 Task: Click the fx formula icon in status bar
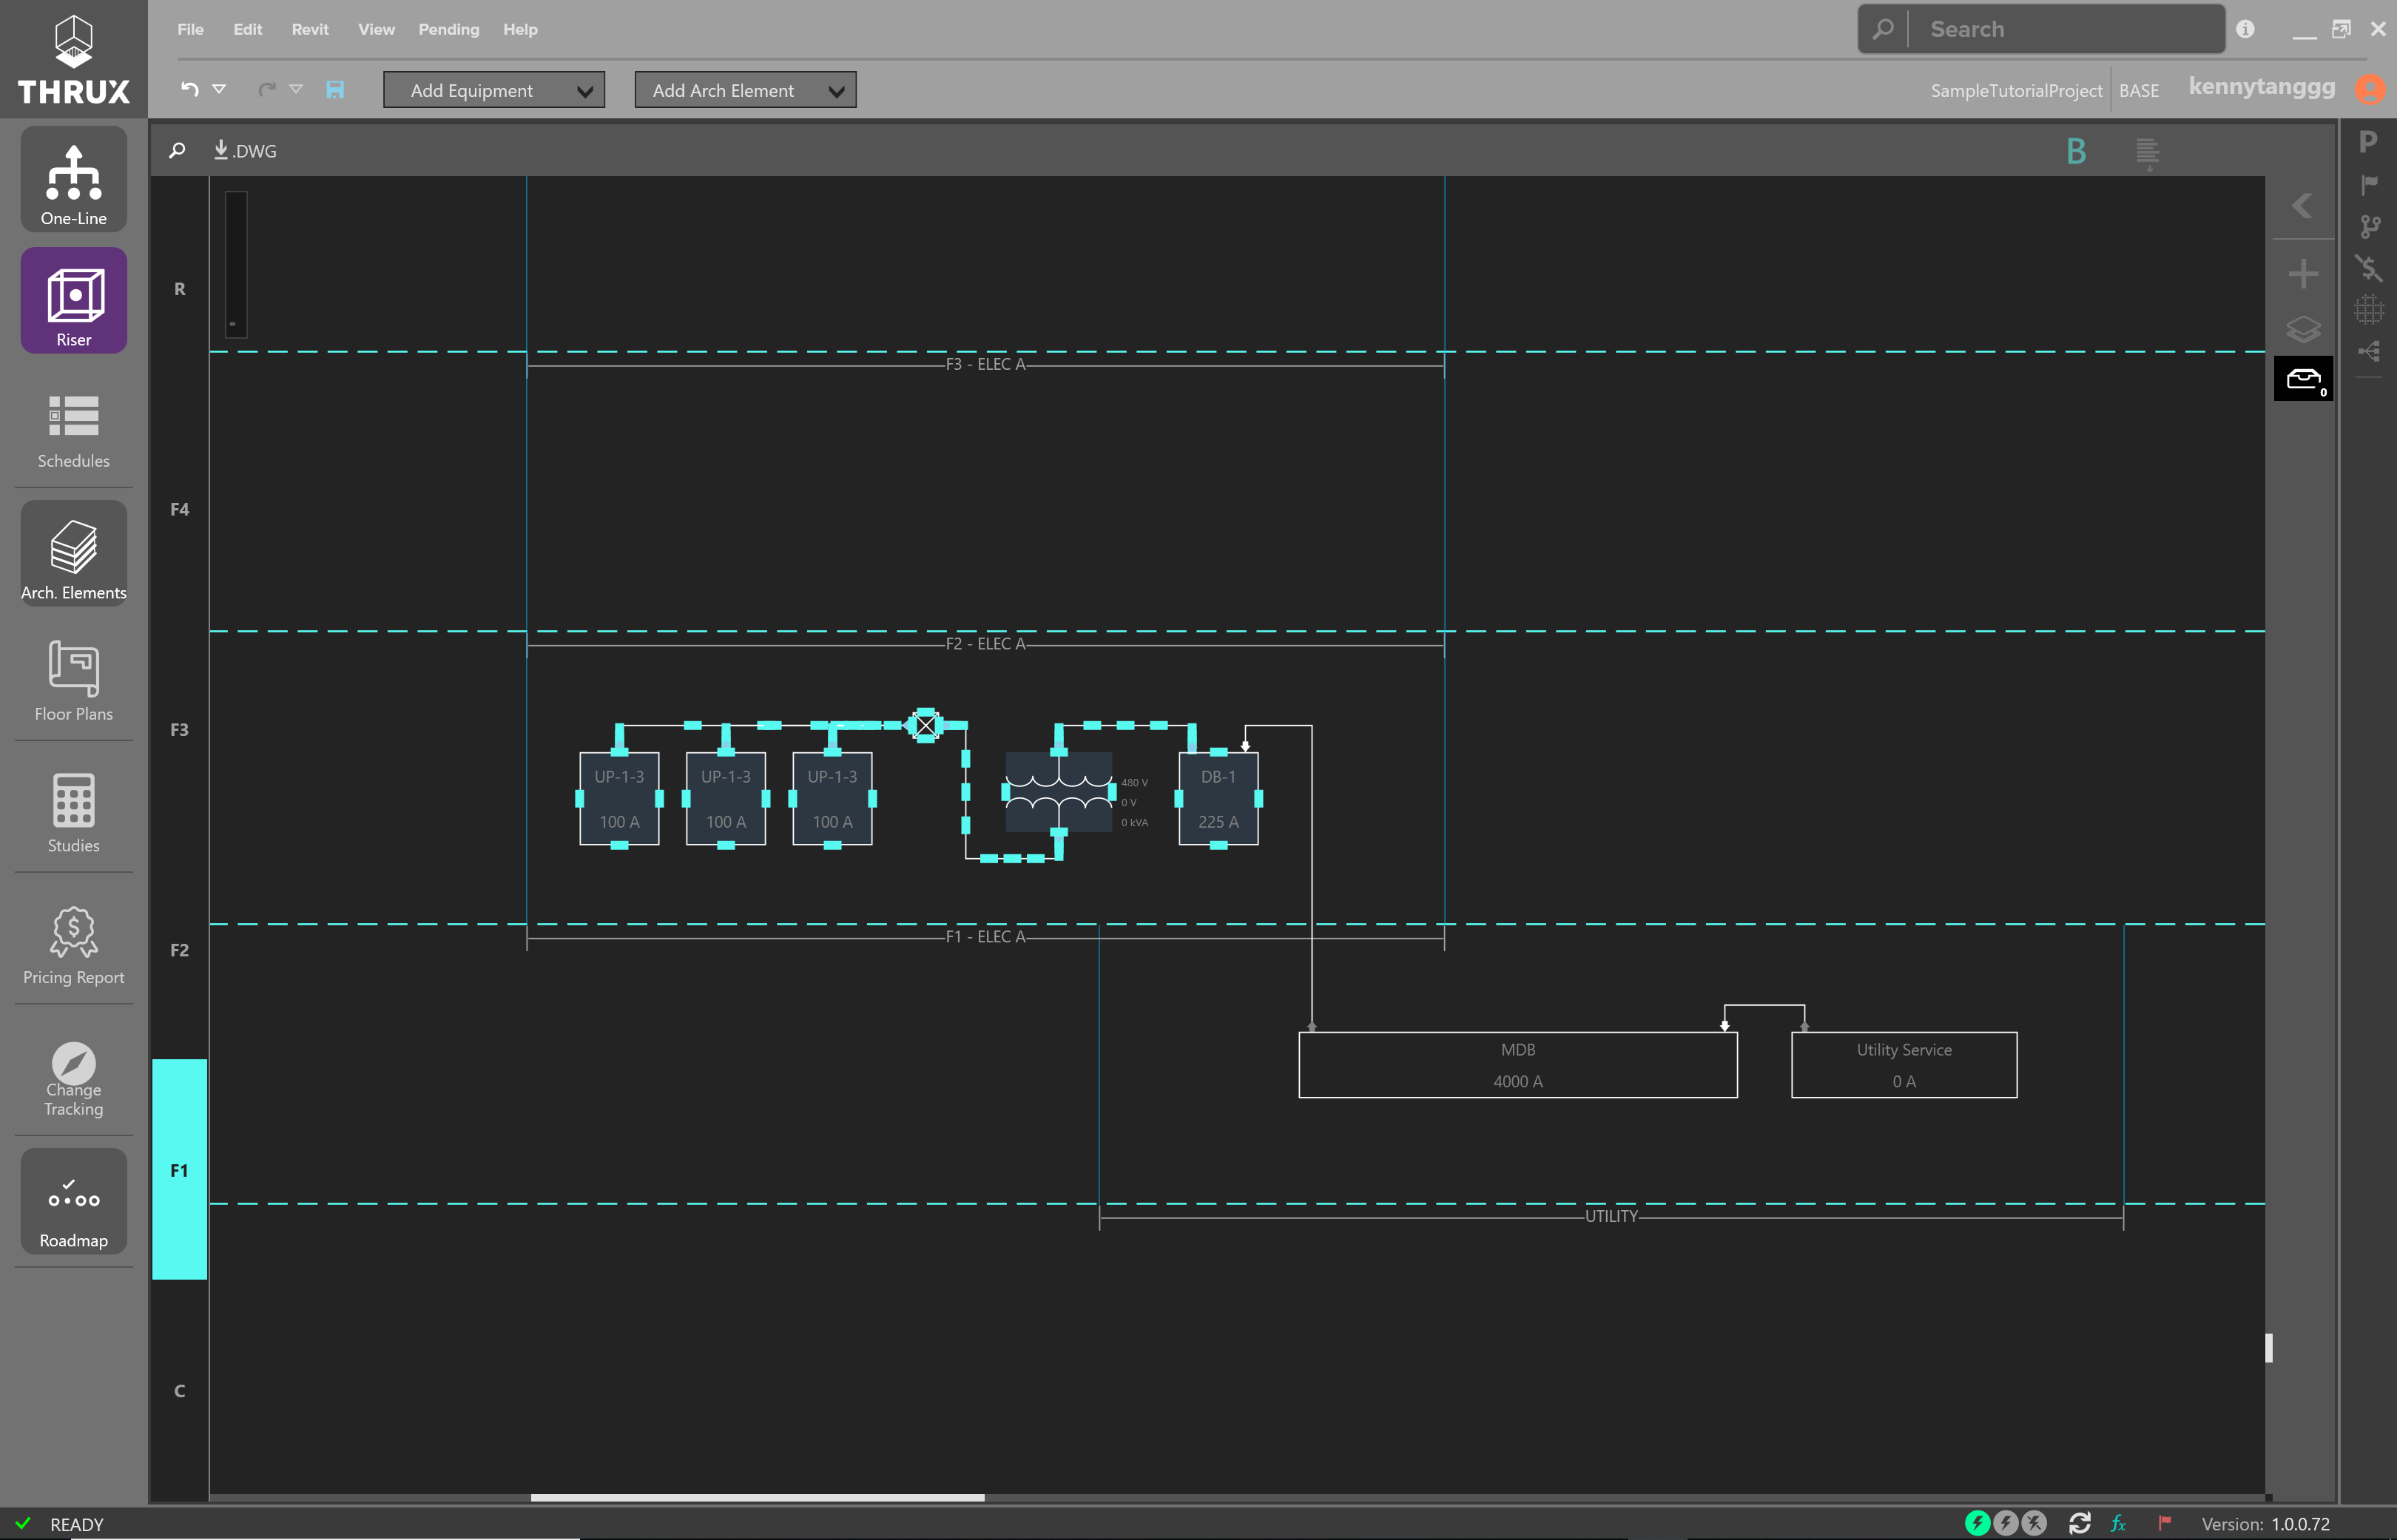2118,1523
